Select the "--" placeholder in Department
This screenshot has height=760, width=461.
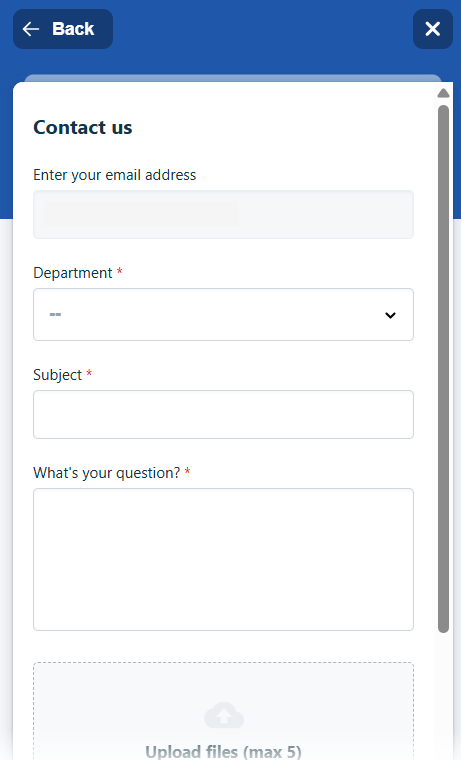pyautogui.click(x=55, y=315)
